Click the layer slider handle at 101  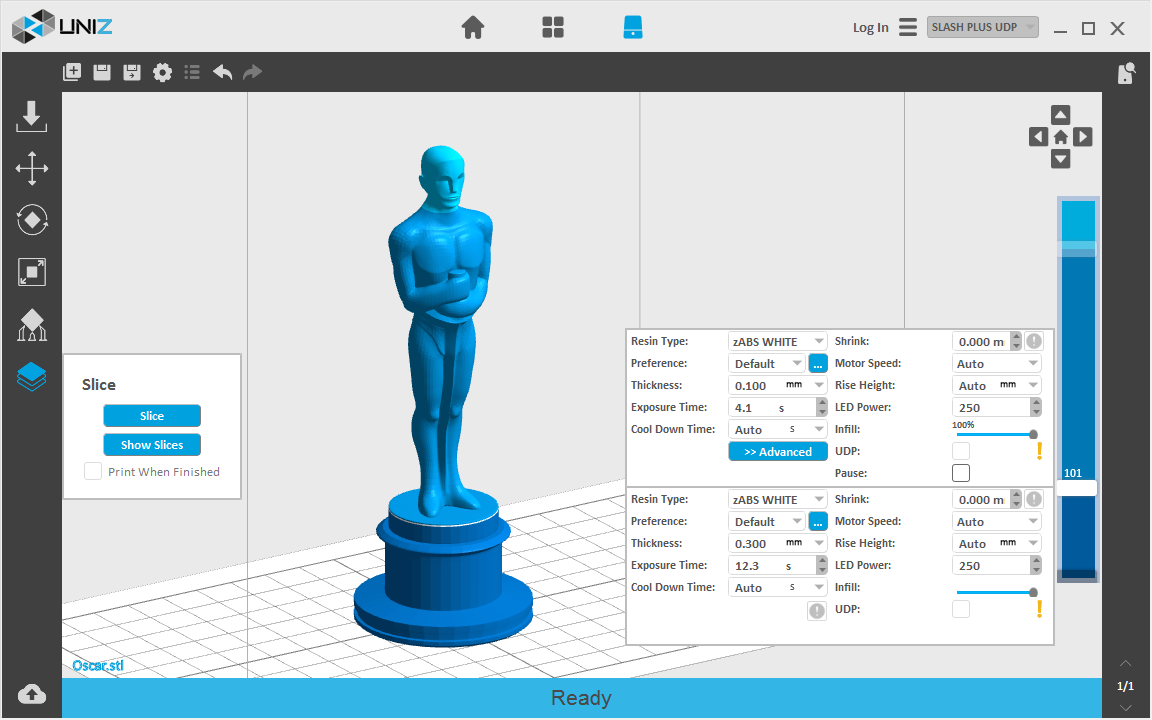coord(1077,488)
